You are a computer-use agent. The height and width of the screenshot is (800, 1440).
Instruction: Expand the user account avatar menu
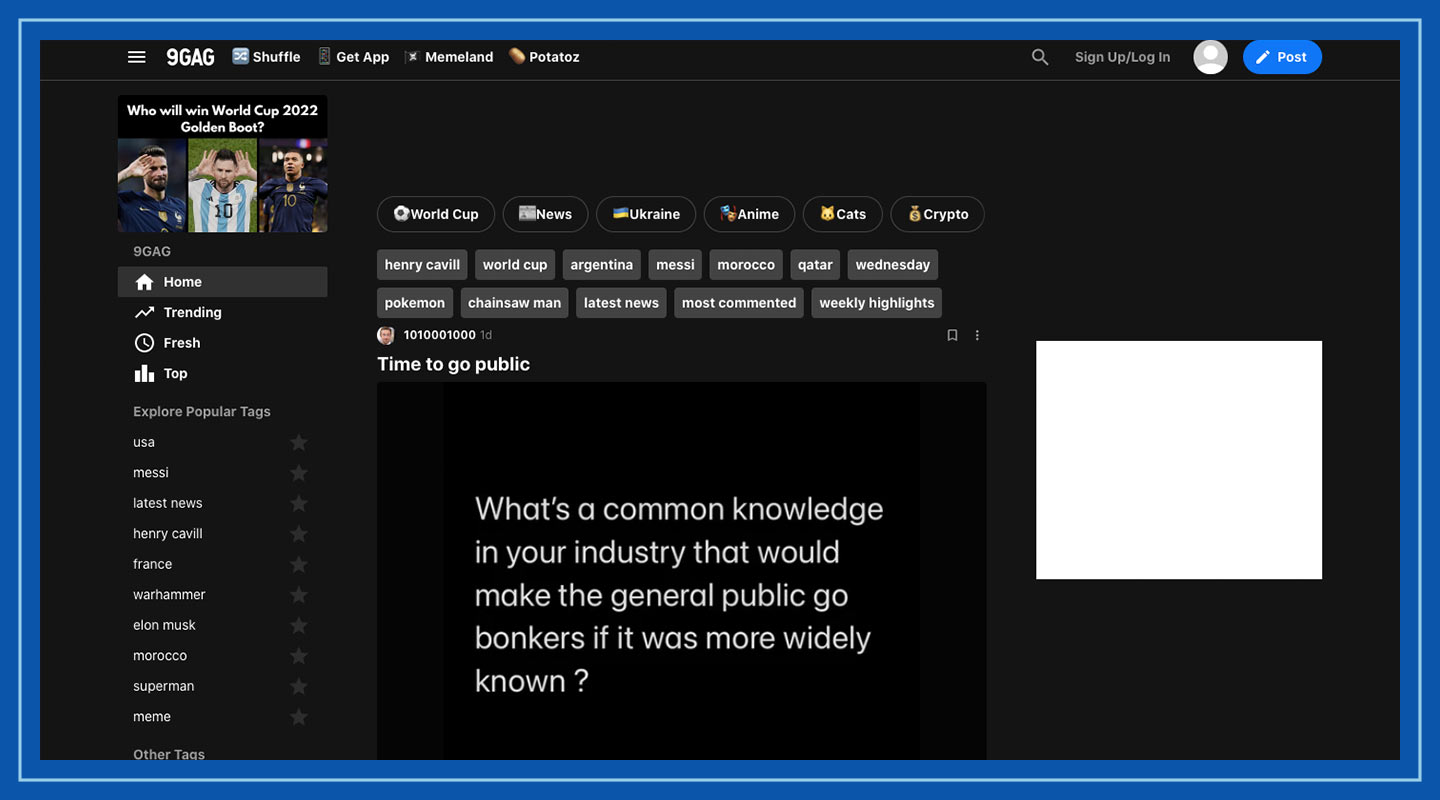pos(1210,57)
